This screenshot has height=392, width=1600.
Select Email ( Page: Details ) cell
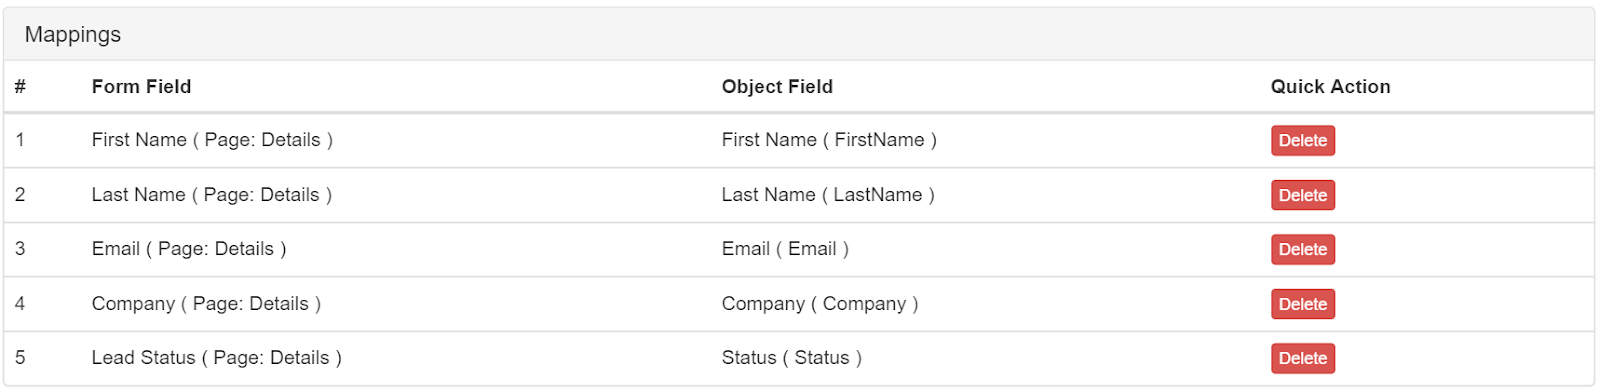[189, 249]
